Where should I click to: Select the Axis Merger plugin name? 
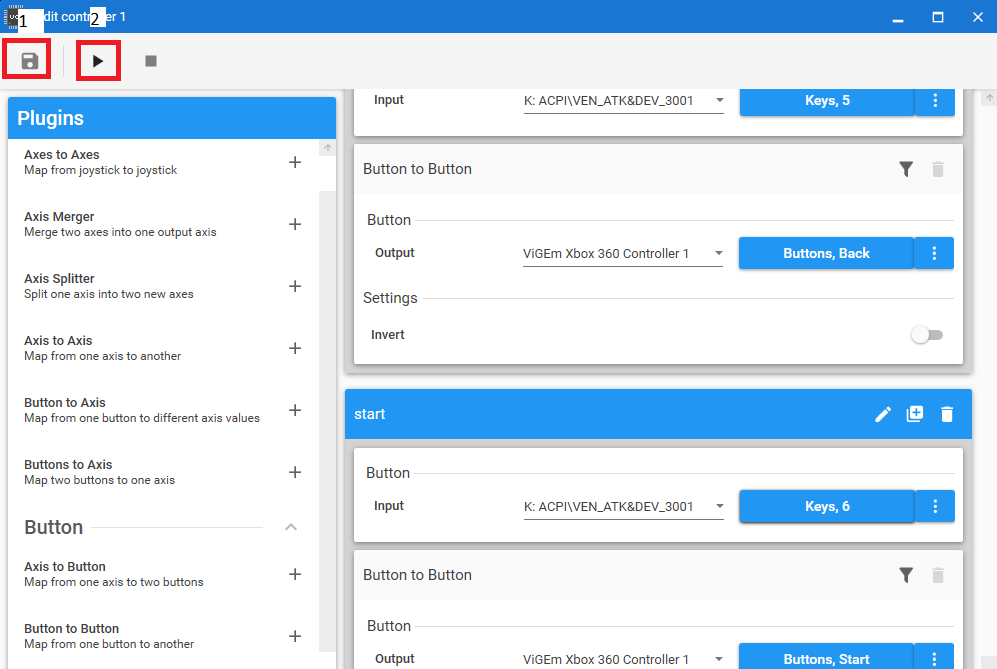pos(59,217)
